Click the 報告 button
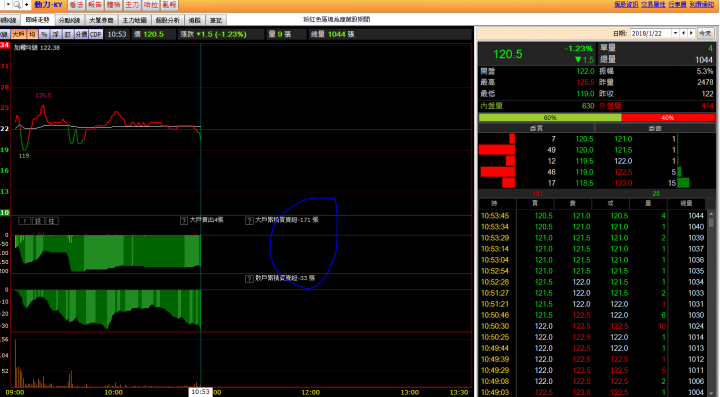Viewport: 720px width, 397px height. click(x=95, y=5)
